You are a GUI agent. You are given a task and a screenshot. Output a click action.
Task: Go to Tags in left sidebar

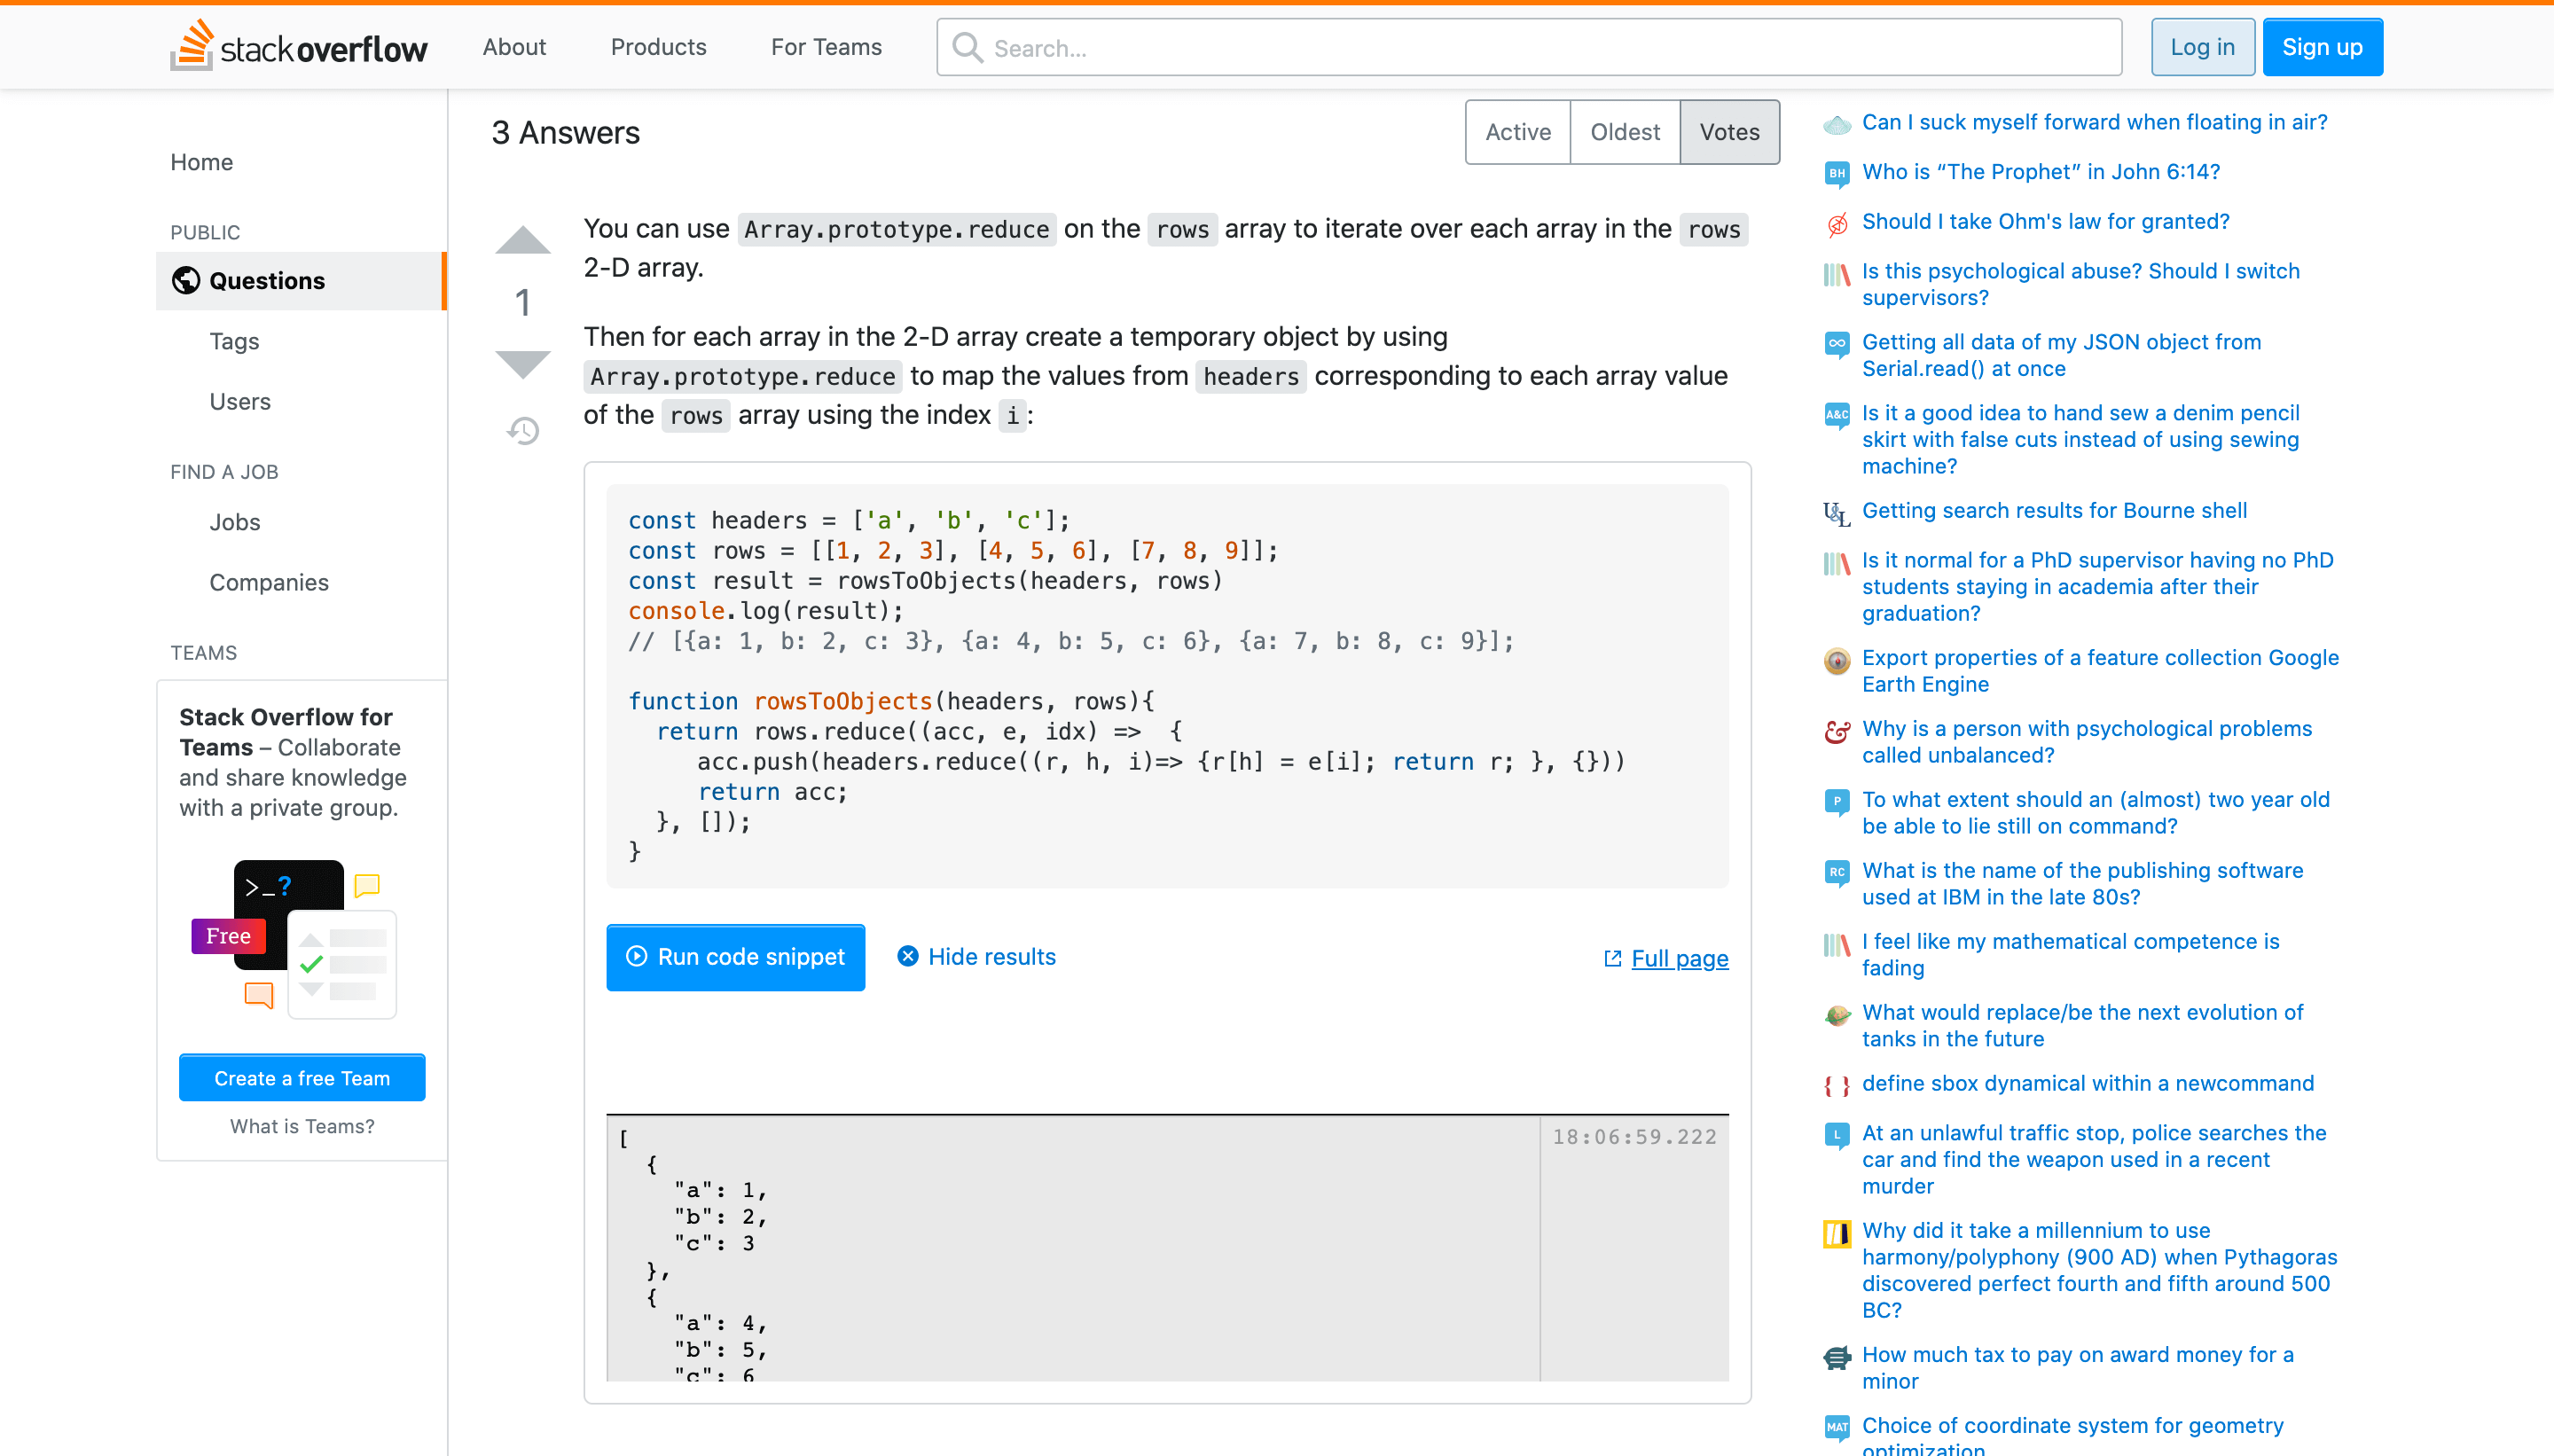click(234, 341)
